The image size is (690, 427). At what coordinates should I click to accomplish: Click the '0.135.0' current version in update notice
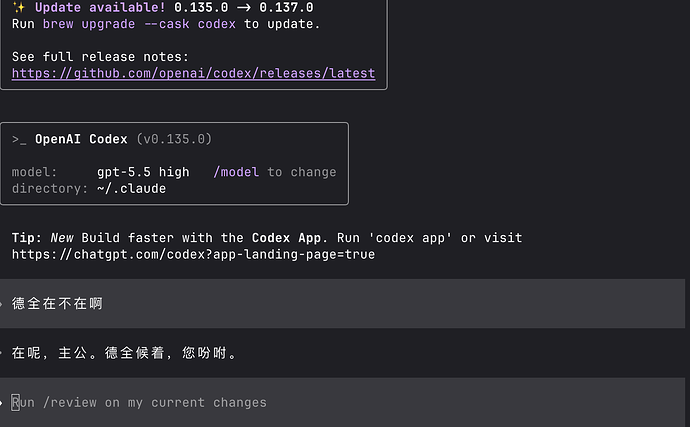coord(201,7)
